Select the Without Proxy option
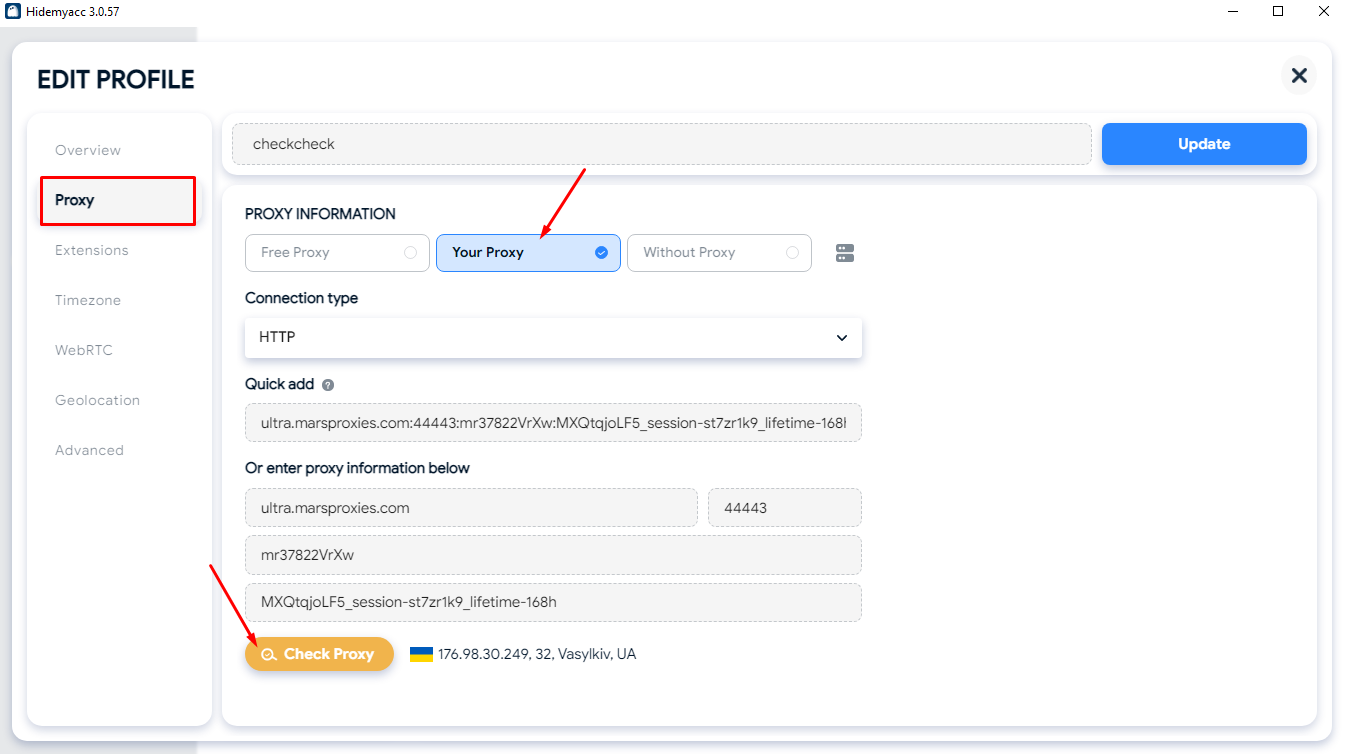Image resolution: width=1345 pixels, height=754 pixels. (719, 253)
